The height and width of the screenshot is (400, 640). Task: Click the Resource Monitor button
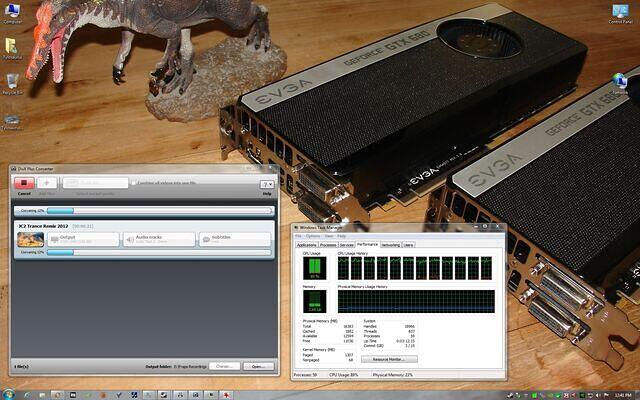390,358
